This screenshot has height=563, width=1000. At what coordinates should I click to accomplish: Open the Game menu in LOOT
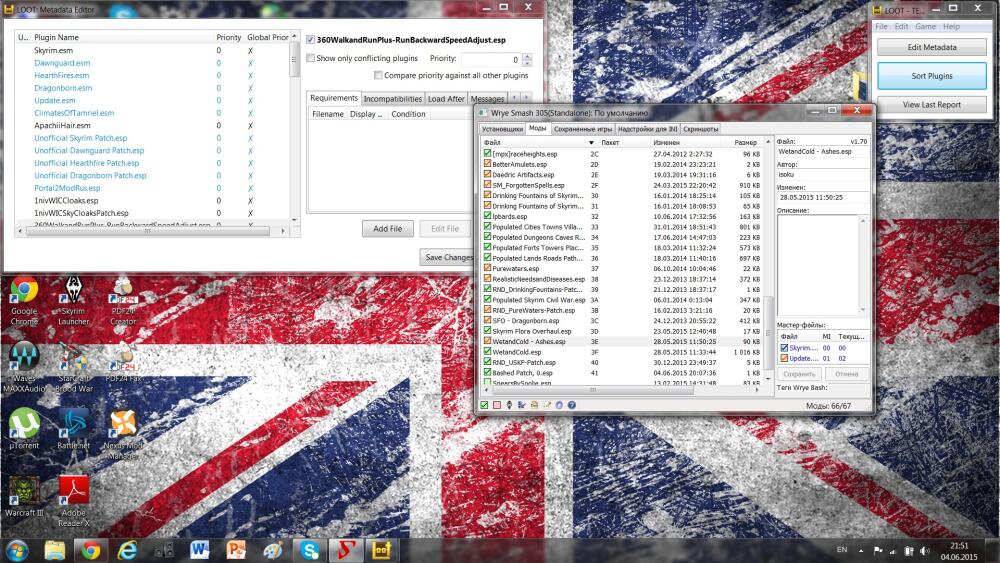925,27
